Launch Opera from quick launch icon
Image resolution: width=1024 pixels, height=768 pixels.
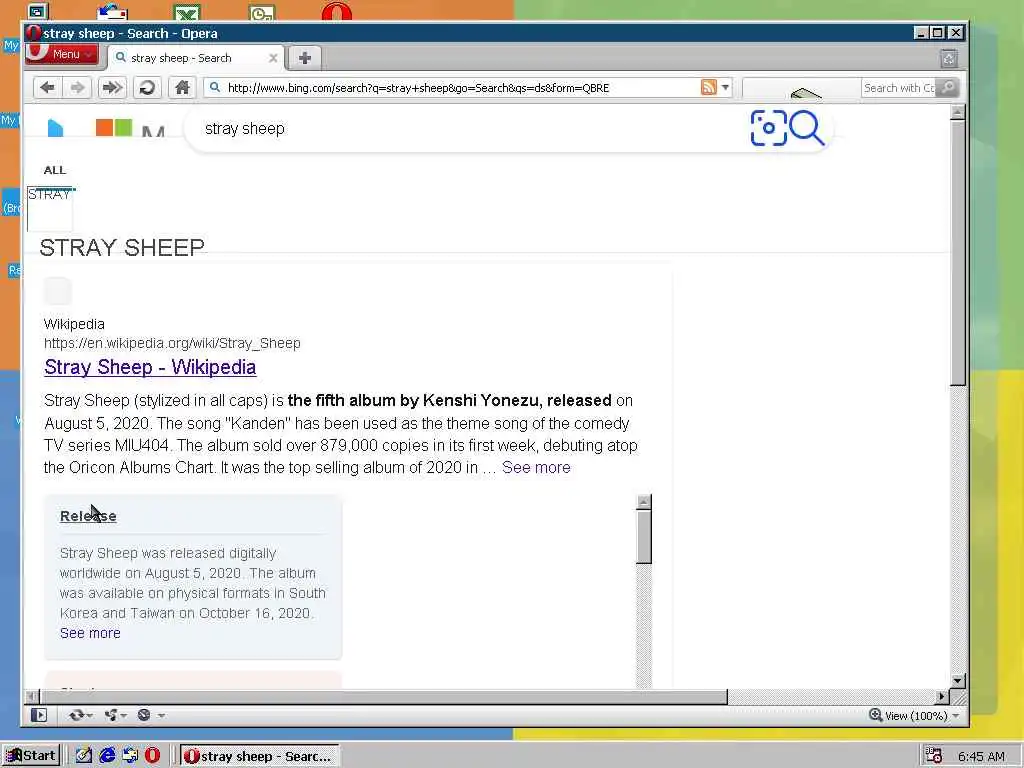pos(152,756)
